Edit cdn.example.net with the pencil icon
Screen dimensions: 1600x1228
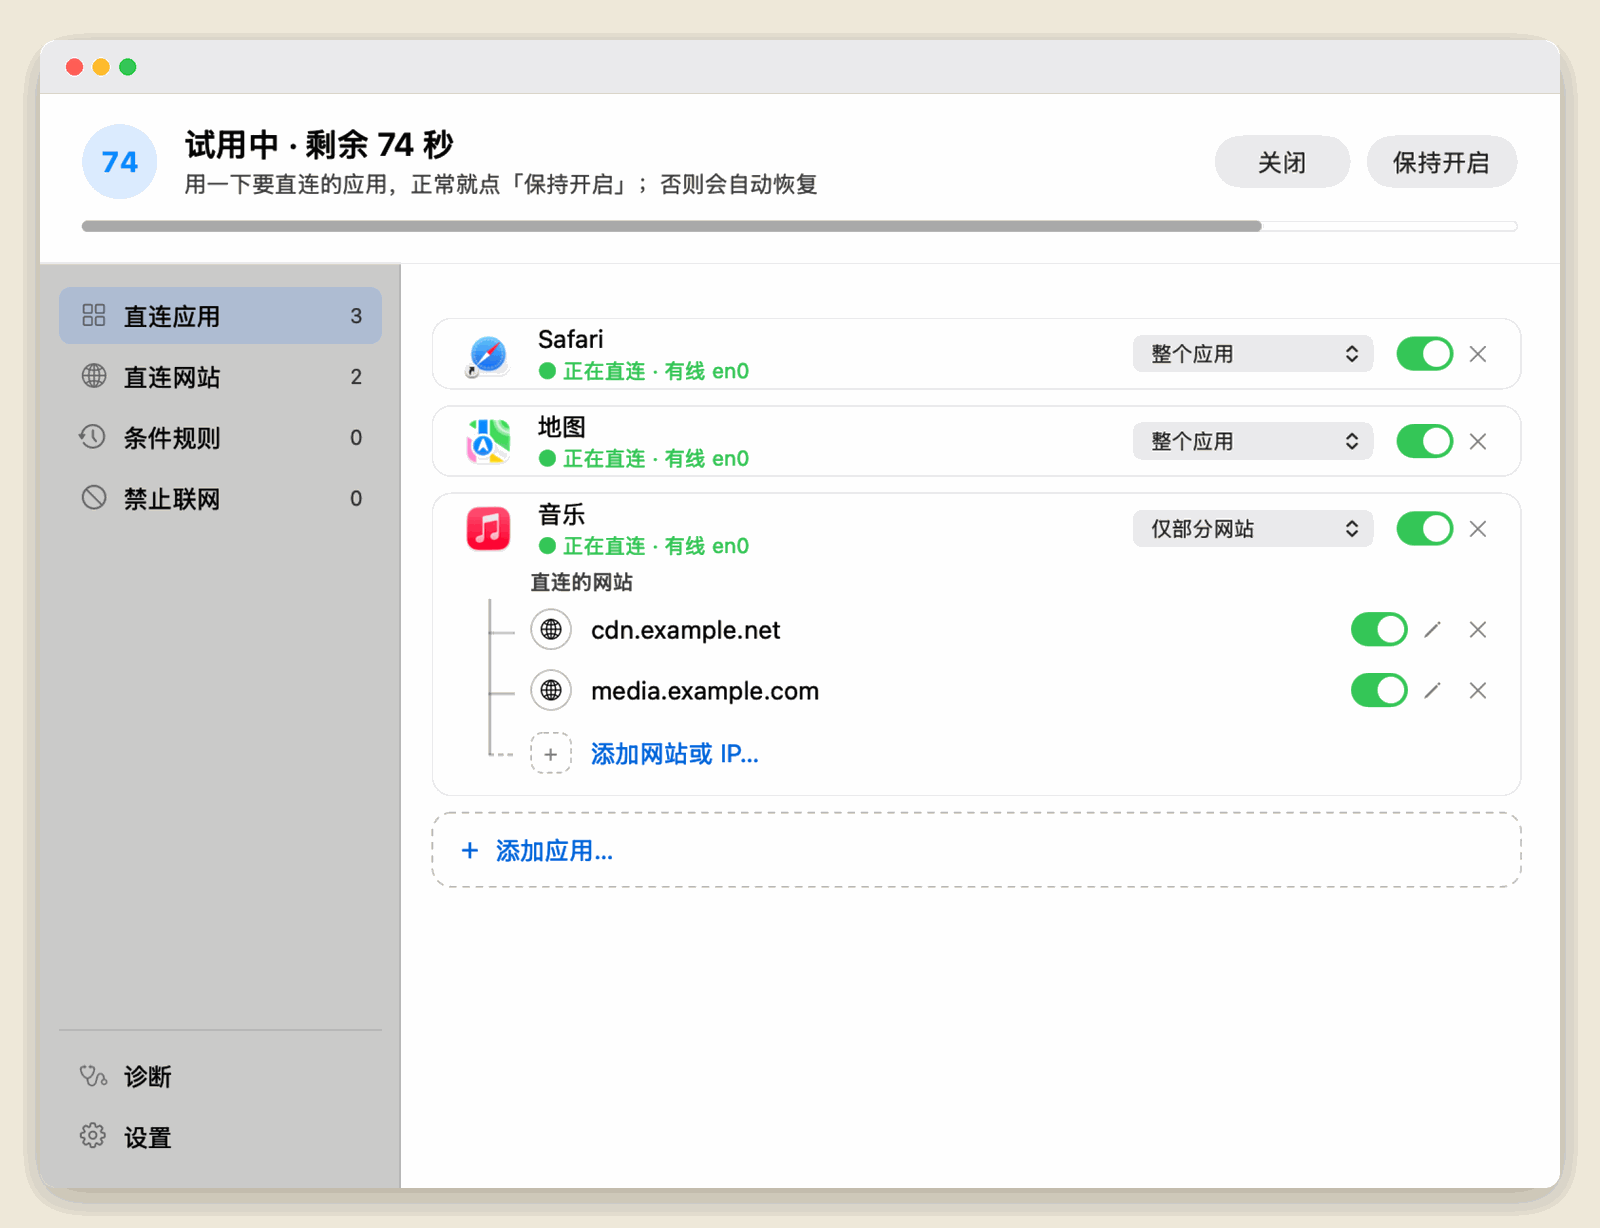point(1432,629)
